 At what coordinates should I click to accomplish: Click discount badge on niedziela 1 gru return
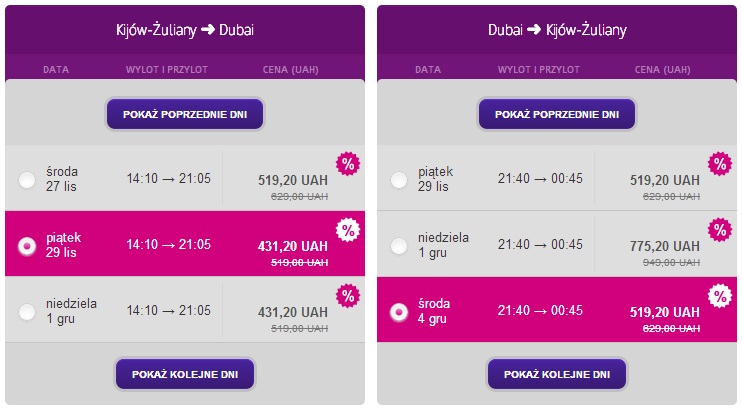click(720, 230)
